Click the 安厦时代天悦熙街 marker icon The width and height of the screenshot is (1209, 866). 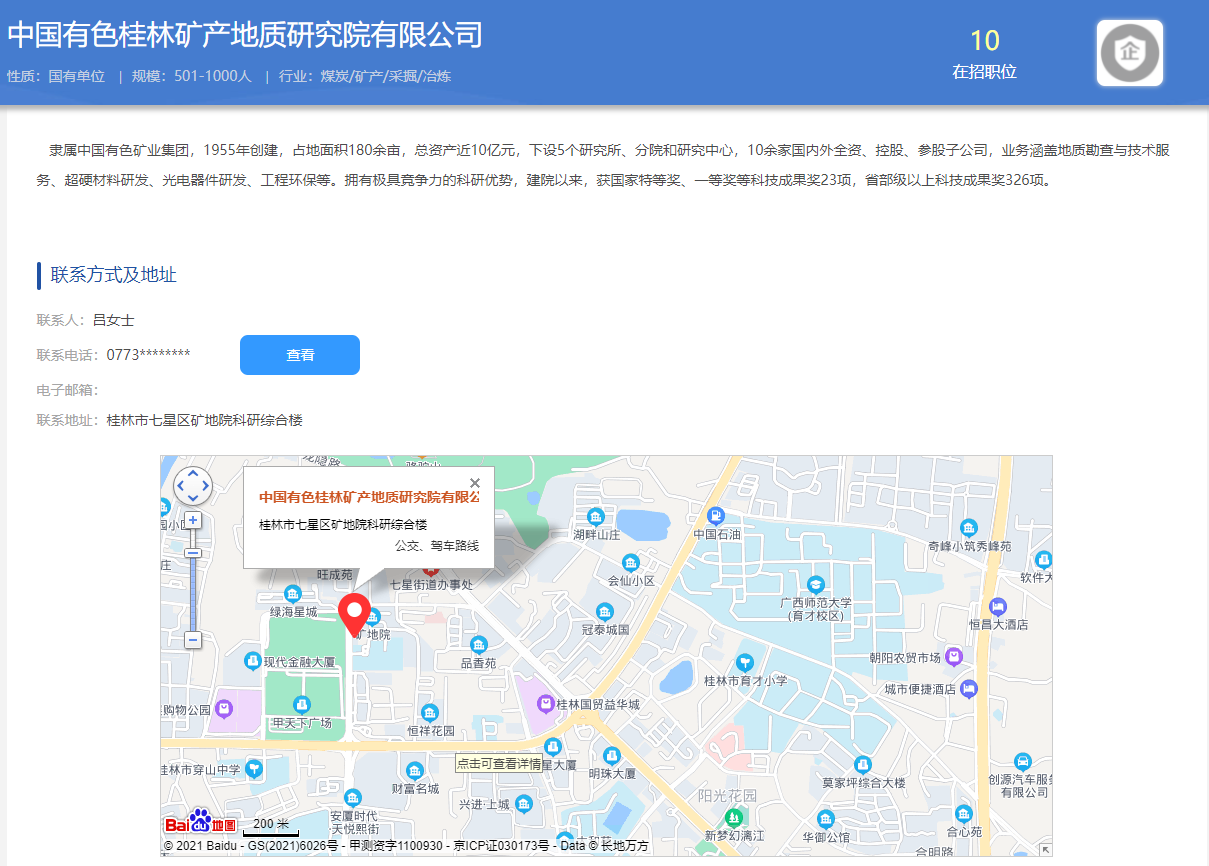coord(352,797)
